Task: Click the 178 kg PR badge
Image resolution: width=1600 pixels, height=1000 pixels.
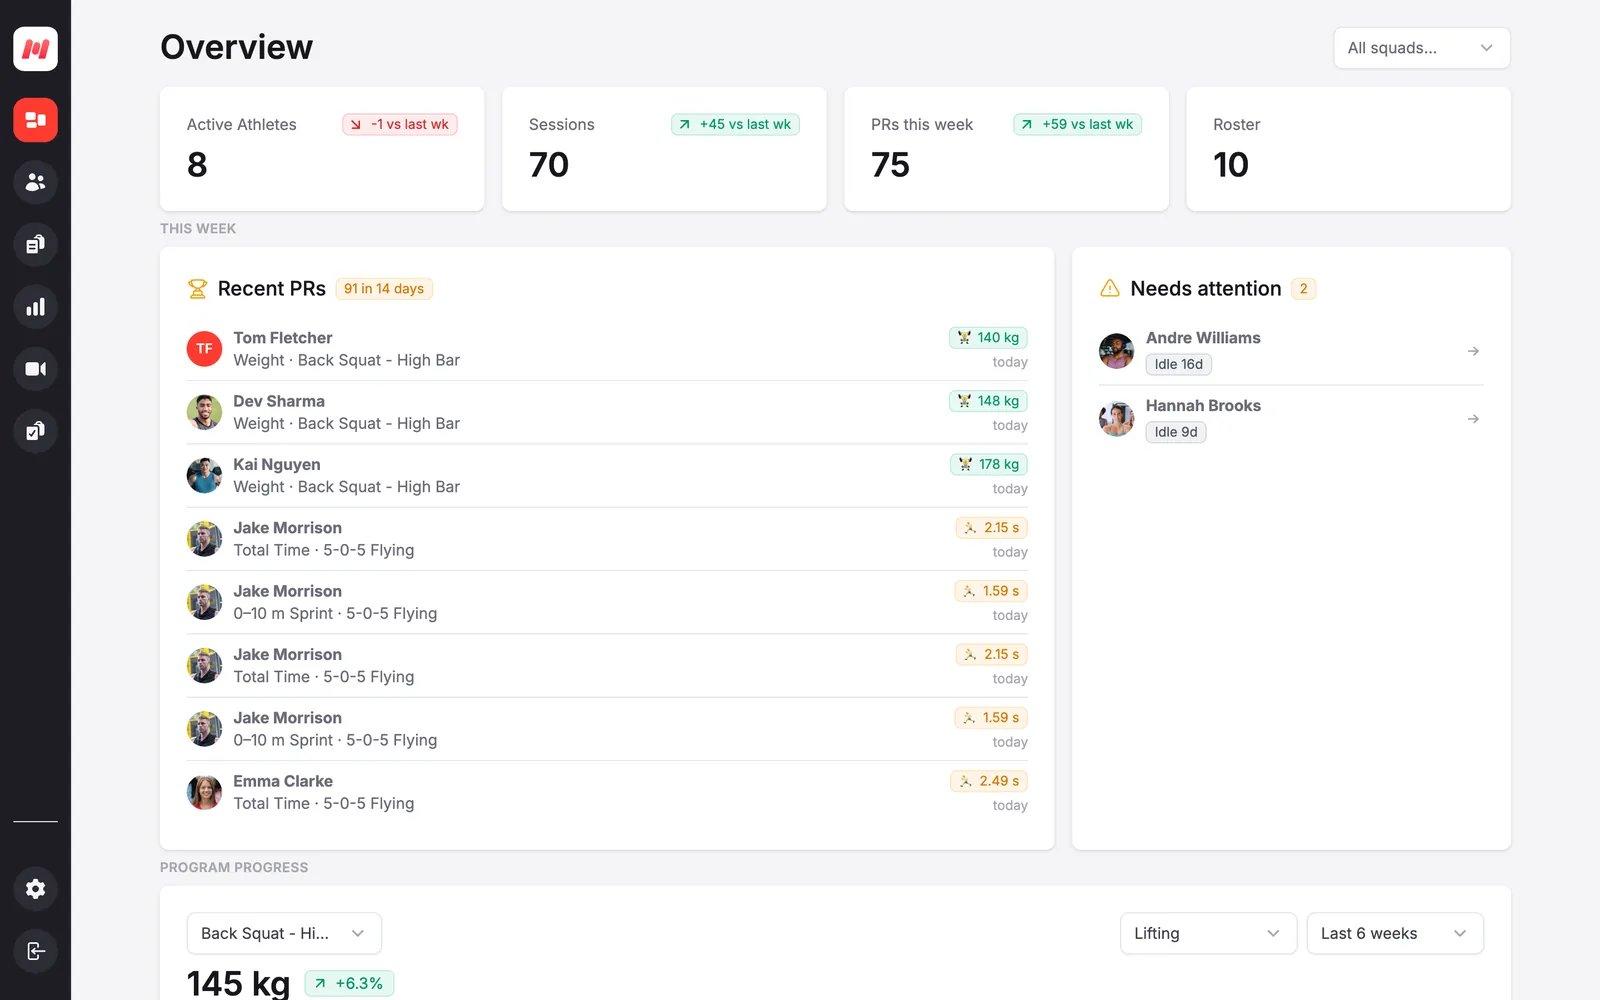Action: [989, 464]
